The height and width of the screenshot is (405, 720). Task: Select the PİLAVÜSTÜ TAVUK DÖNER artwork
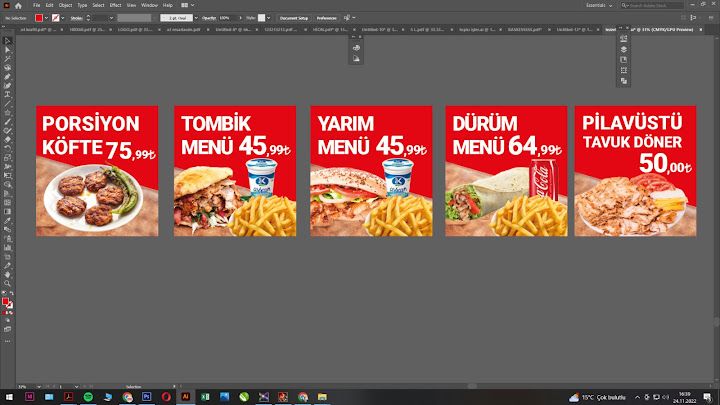point(635,171)
